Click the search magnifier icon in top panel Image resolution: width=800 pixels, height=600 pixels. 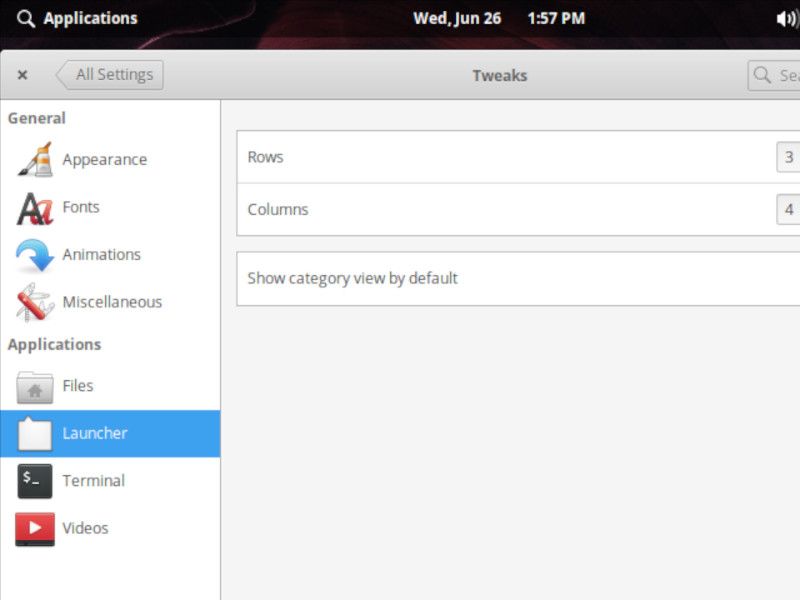(x=26, y=18)
